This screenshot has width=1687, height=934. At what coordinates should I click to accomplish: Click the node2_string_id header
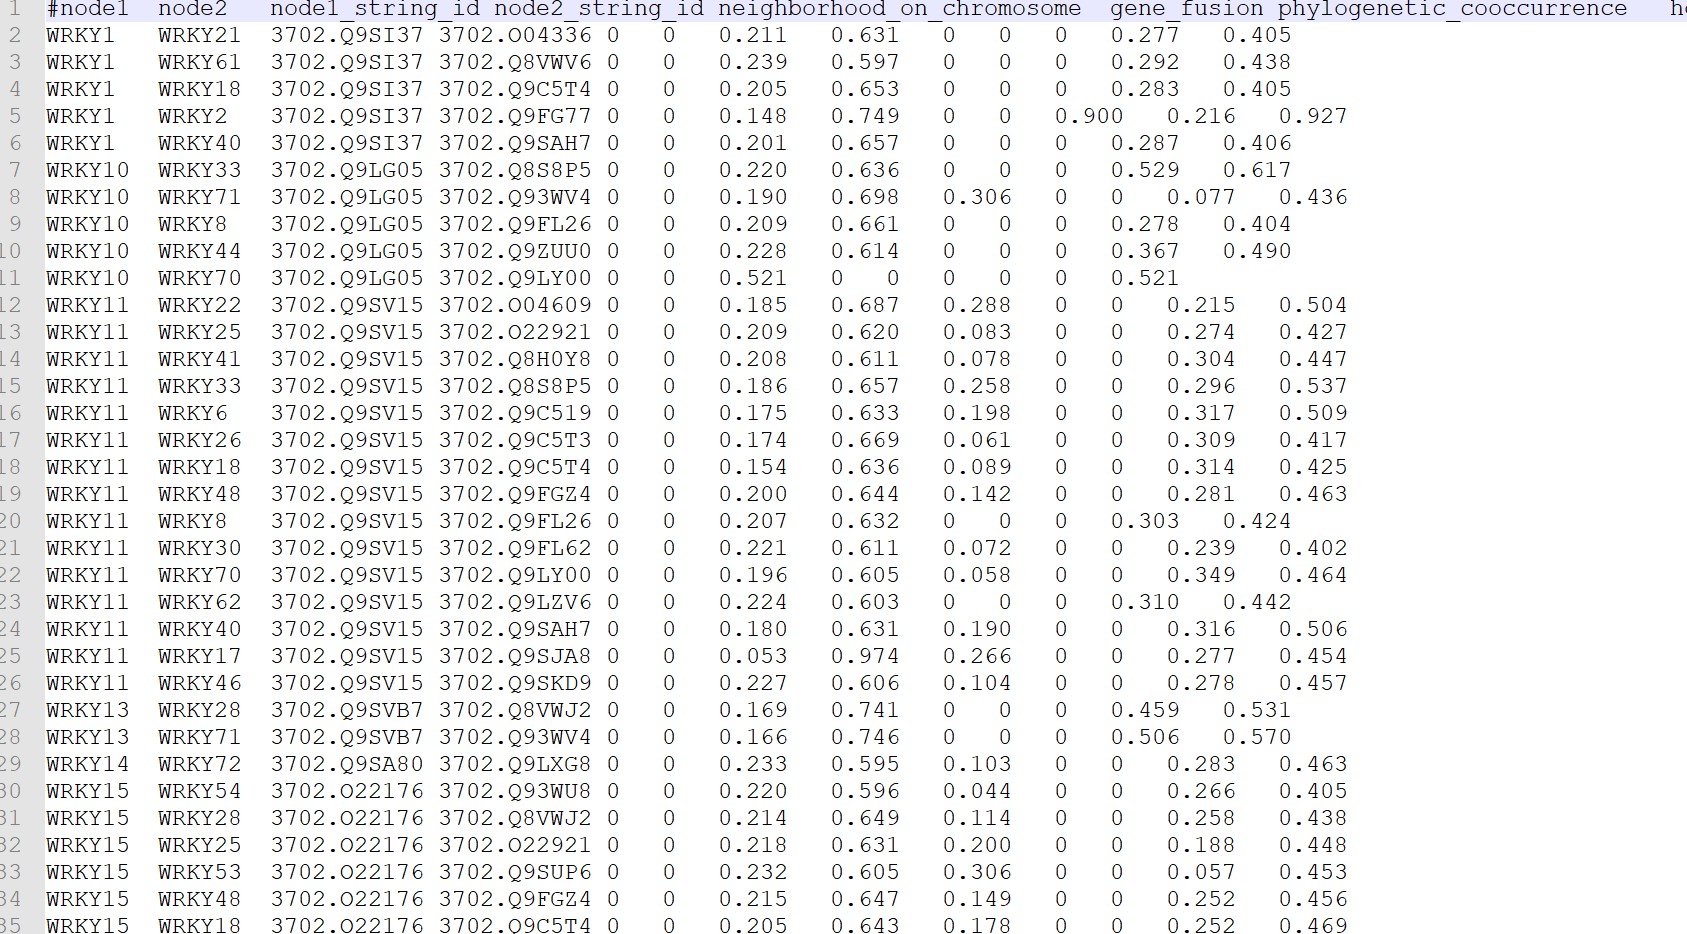pyautogui.click(x=599, y=9)
